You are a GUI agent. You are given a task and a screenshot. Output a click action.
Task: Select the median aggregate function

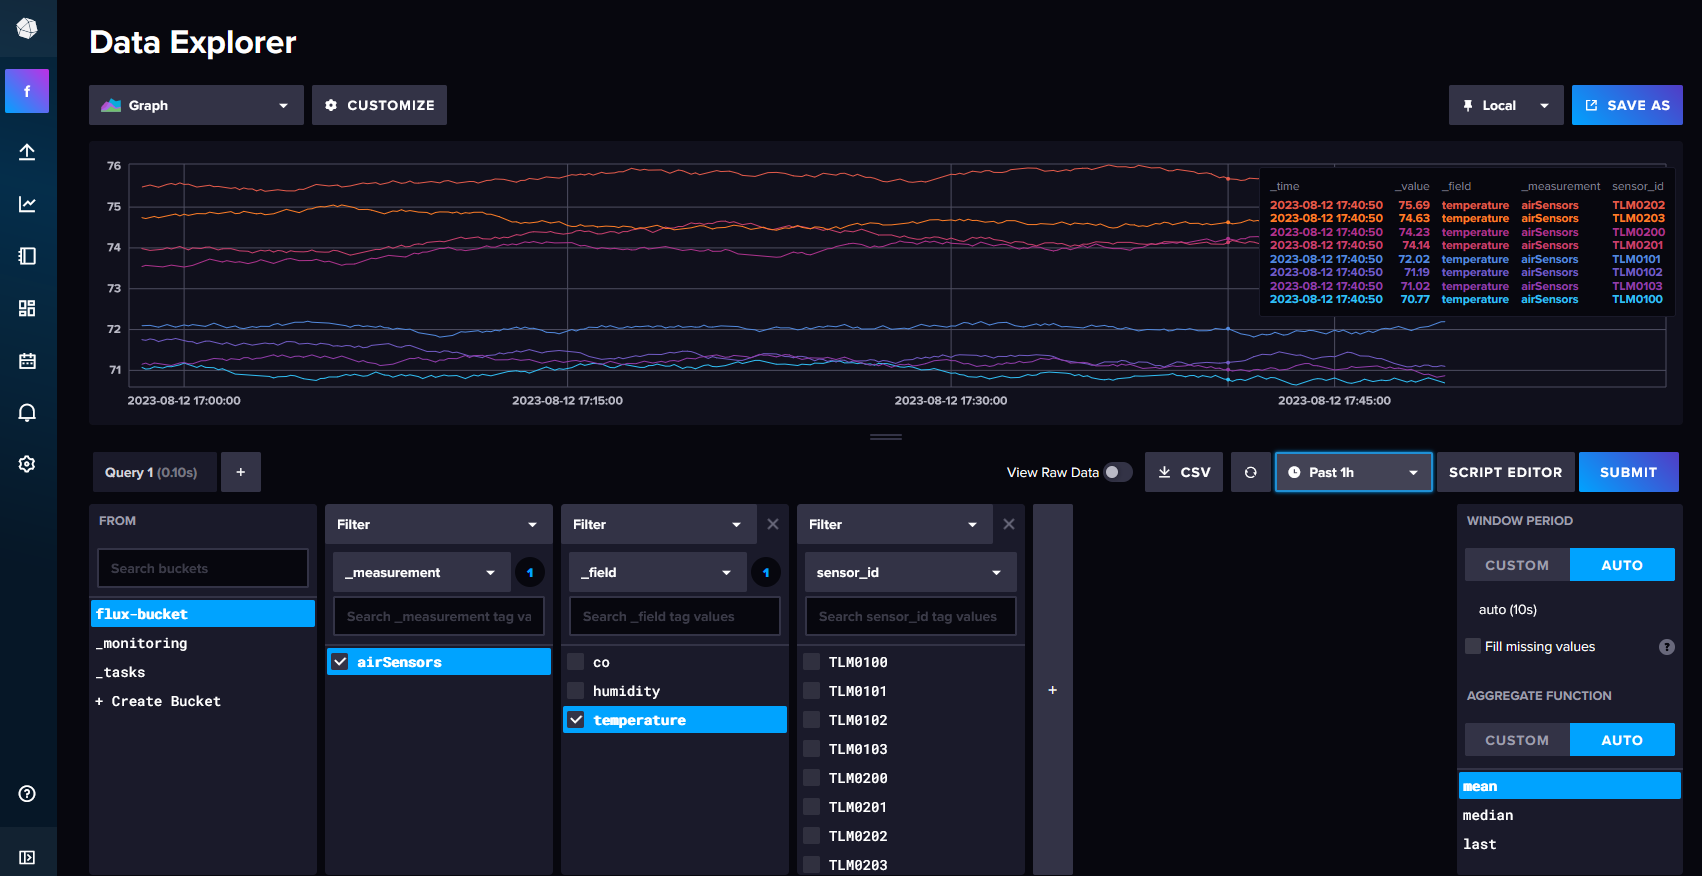[x=1569, y=815]
